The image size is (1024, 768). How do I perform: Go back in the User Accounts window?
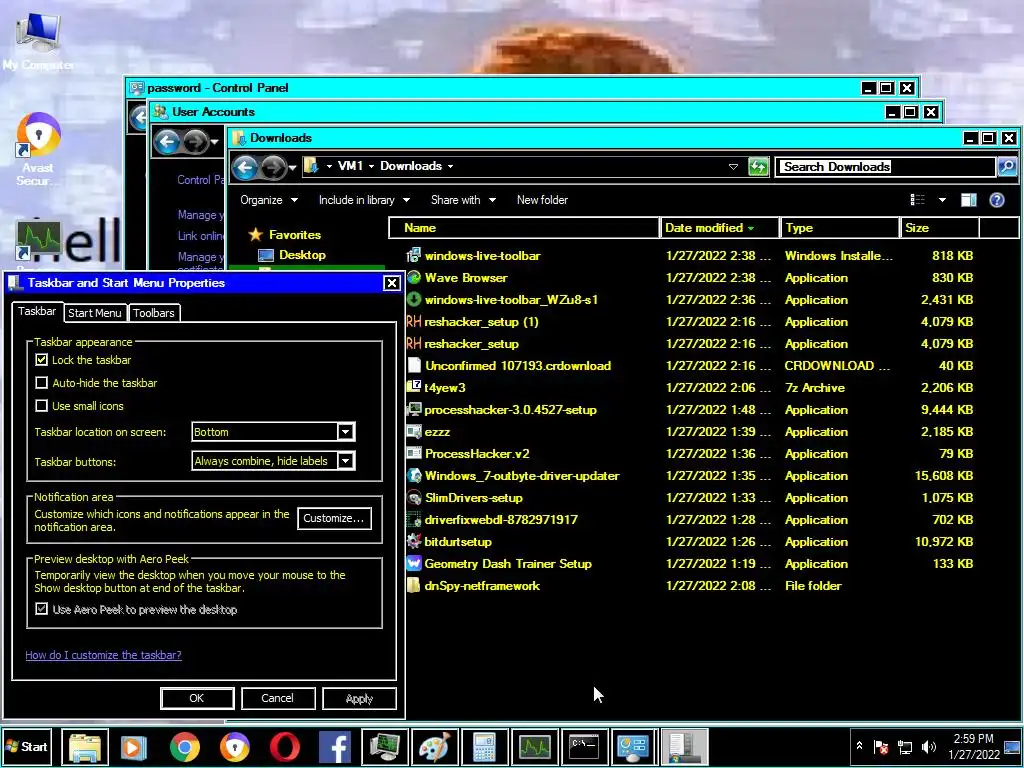point(167,141)
